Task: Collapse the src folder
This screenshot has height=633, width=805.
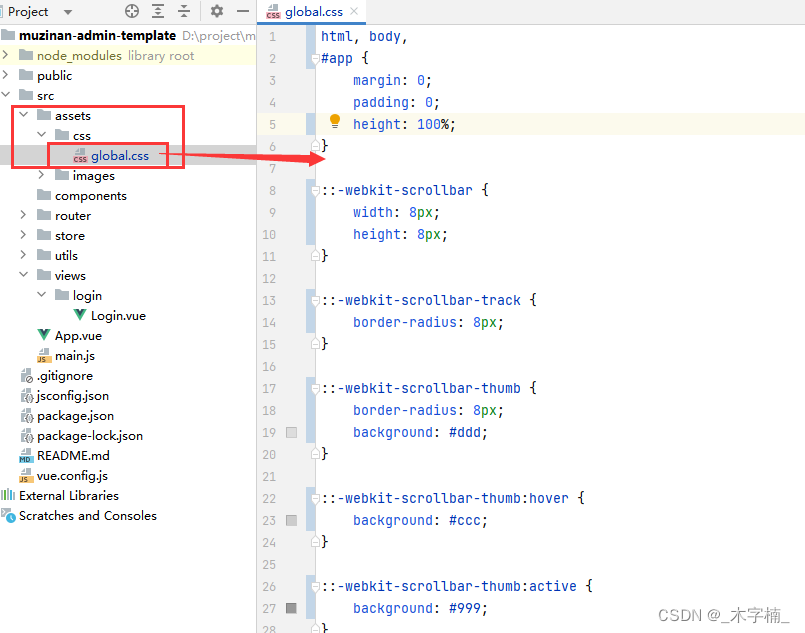Action: [6, 95]
